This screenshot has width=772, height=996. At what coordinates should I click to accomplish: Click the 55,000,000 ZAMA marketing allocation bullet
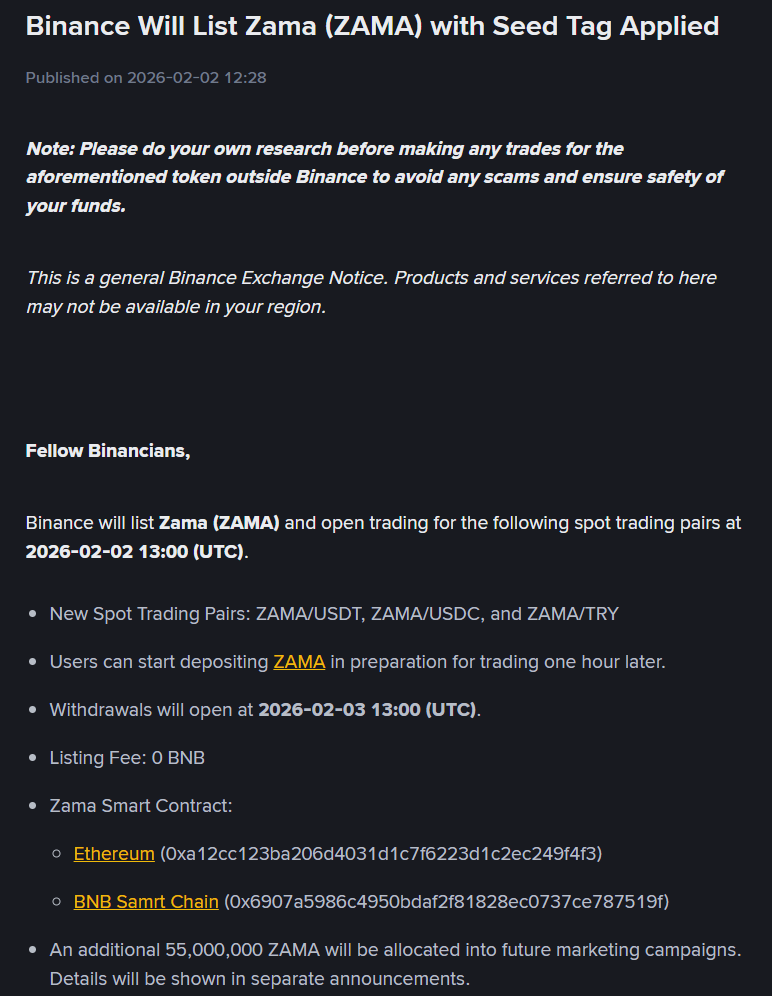click(x=395, y=963)
